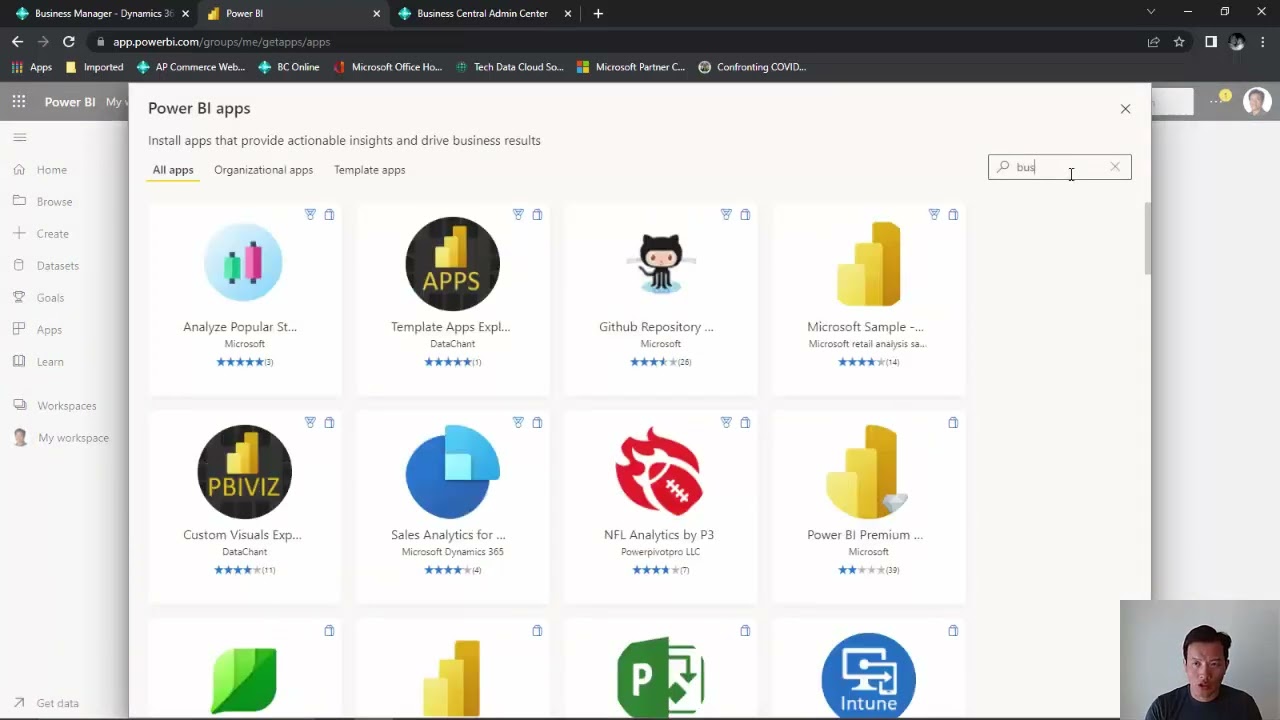Switch to Template apps tab
The image size is (1280, 720).
coord(369,170)
